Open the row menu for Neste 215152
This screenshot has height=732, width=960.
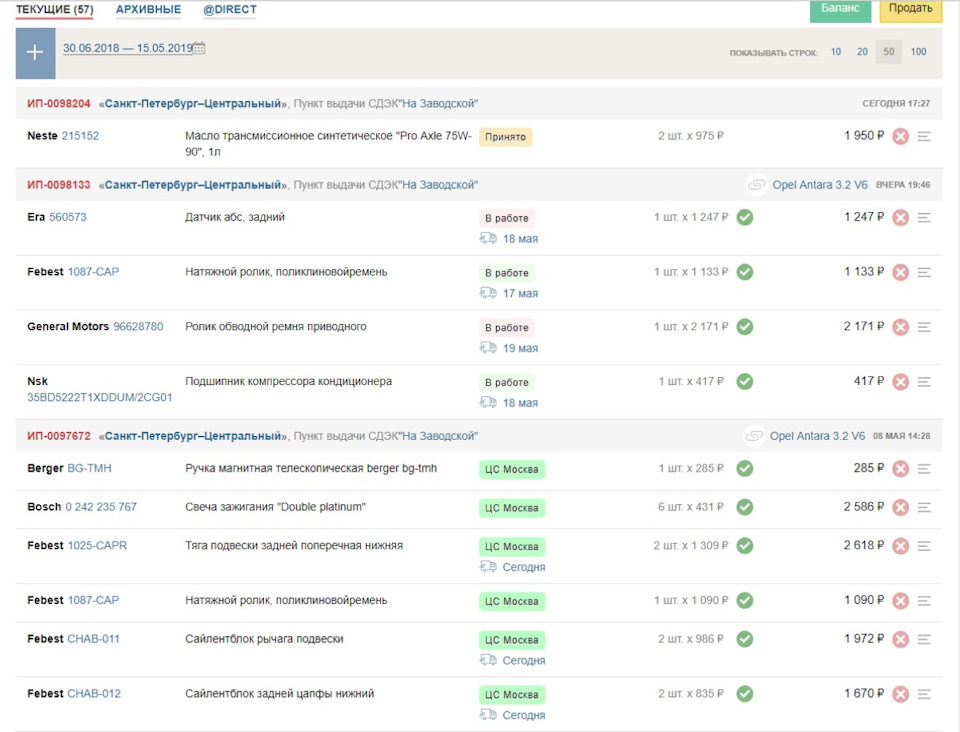click(924, 136)
